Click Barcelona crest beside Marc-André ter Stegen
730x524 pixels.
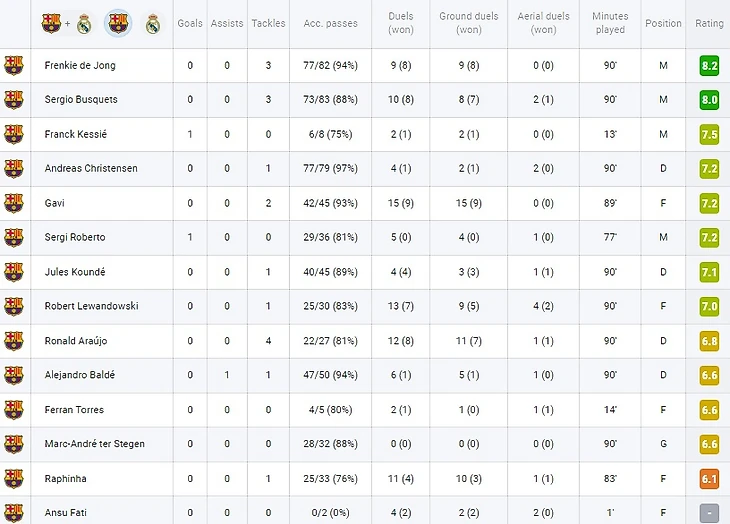click(x=13, y=444)
